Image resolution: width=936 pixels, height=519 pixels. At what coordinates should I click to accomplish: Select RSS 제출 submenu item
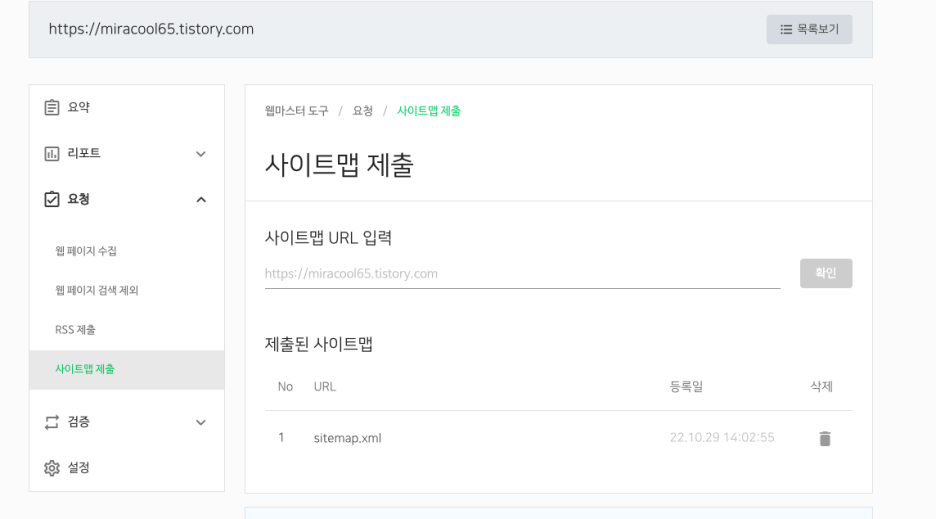coord(127,330)
